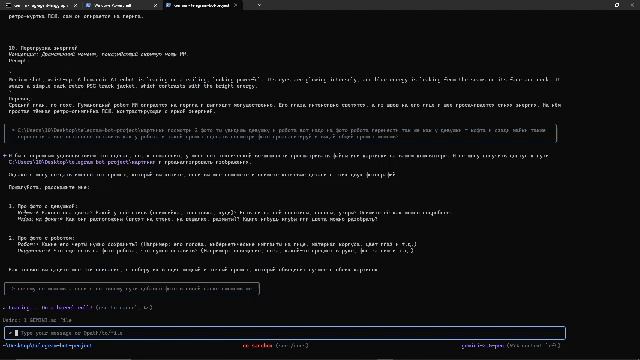The width and height of the screenshot is (640, 360).
Task: Open the new-tab dropdown chevron in title bar
Action: coord(259,5)
